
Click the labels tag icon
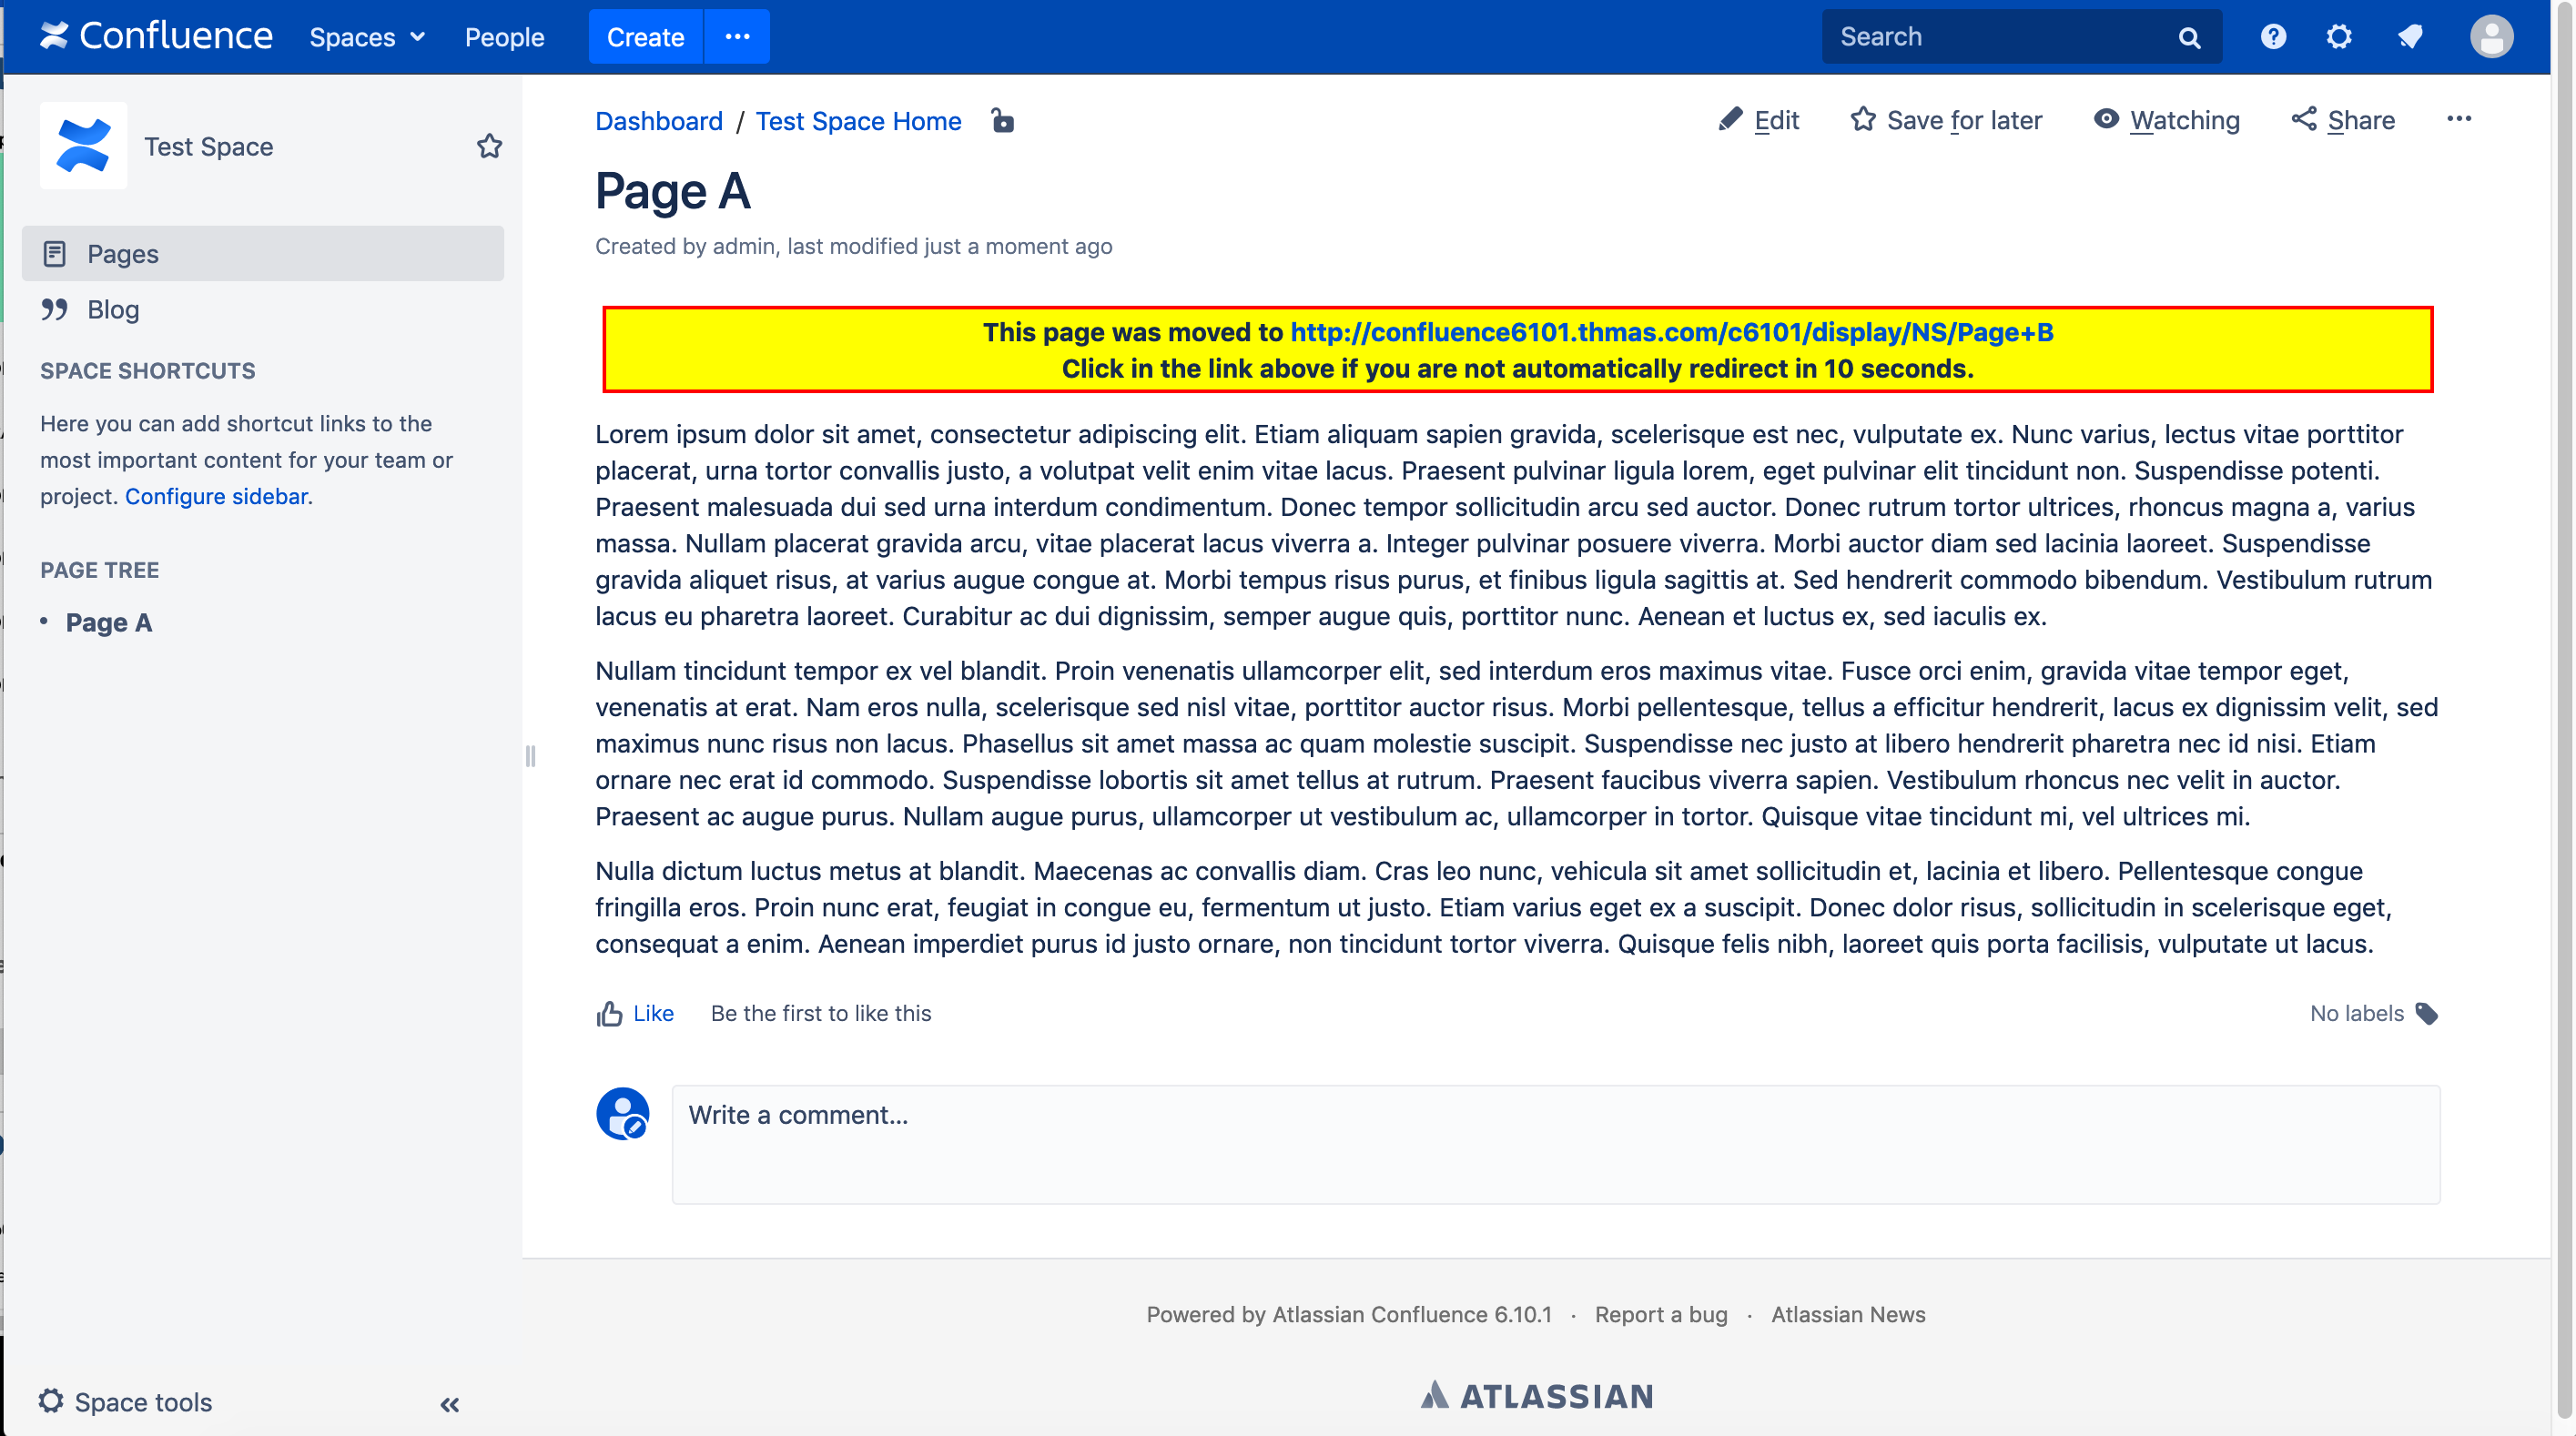(2427, 1013)
